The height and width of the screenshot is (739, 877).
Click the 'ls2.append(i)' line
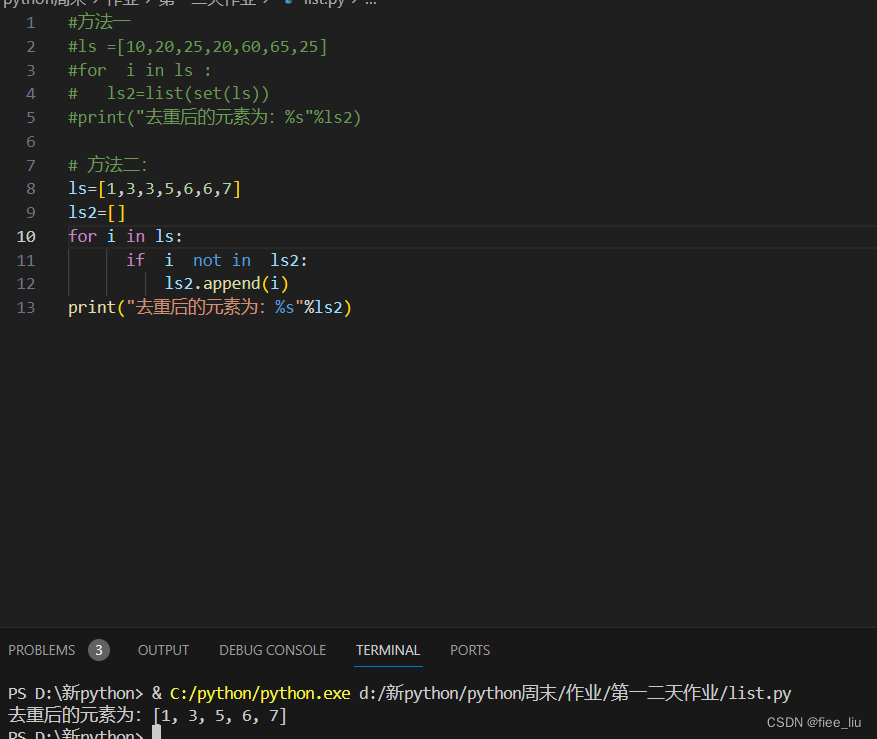[x=227, y=284]
